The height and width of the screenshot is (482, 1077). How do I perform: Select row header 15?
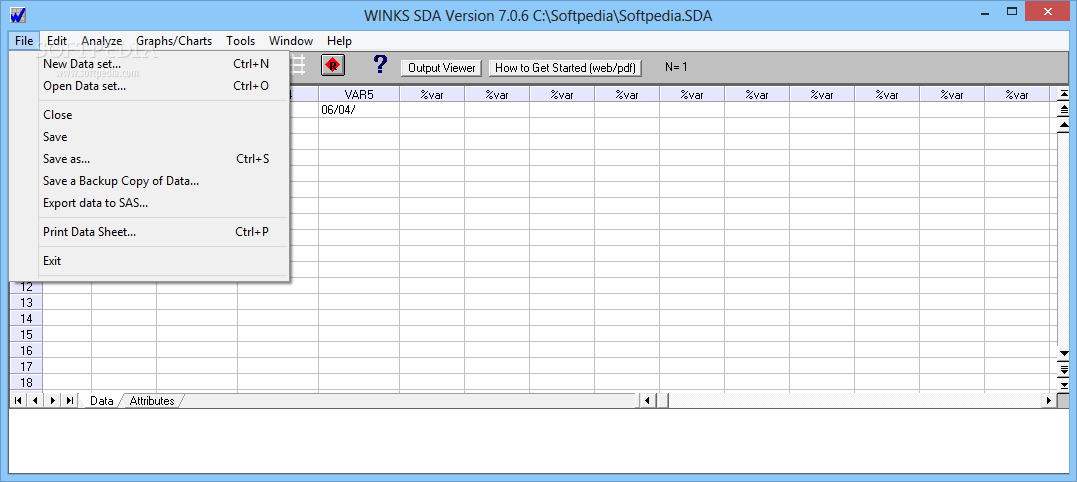pyautogui.click(x=26, y=334)
